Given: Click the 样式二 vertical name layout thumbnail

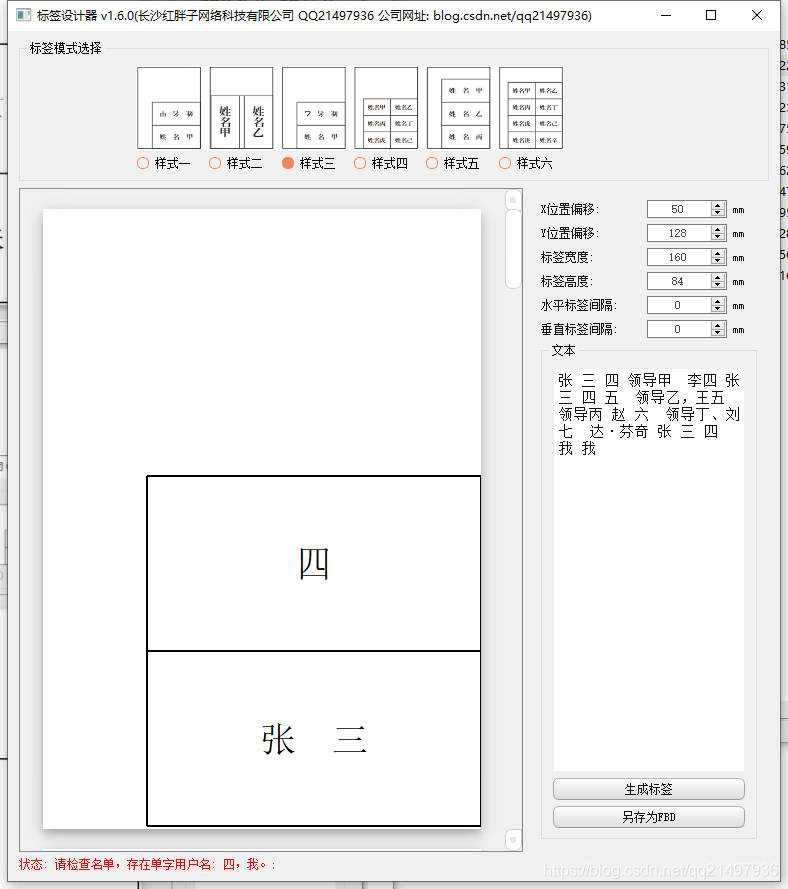Looking at the screenshot, I should pos(242,108).
